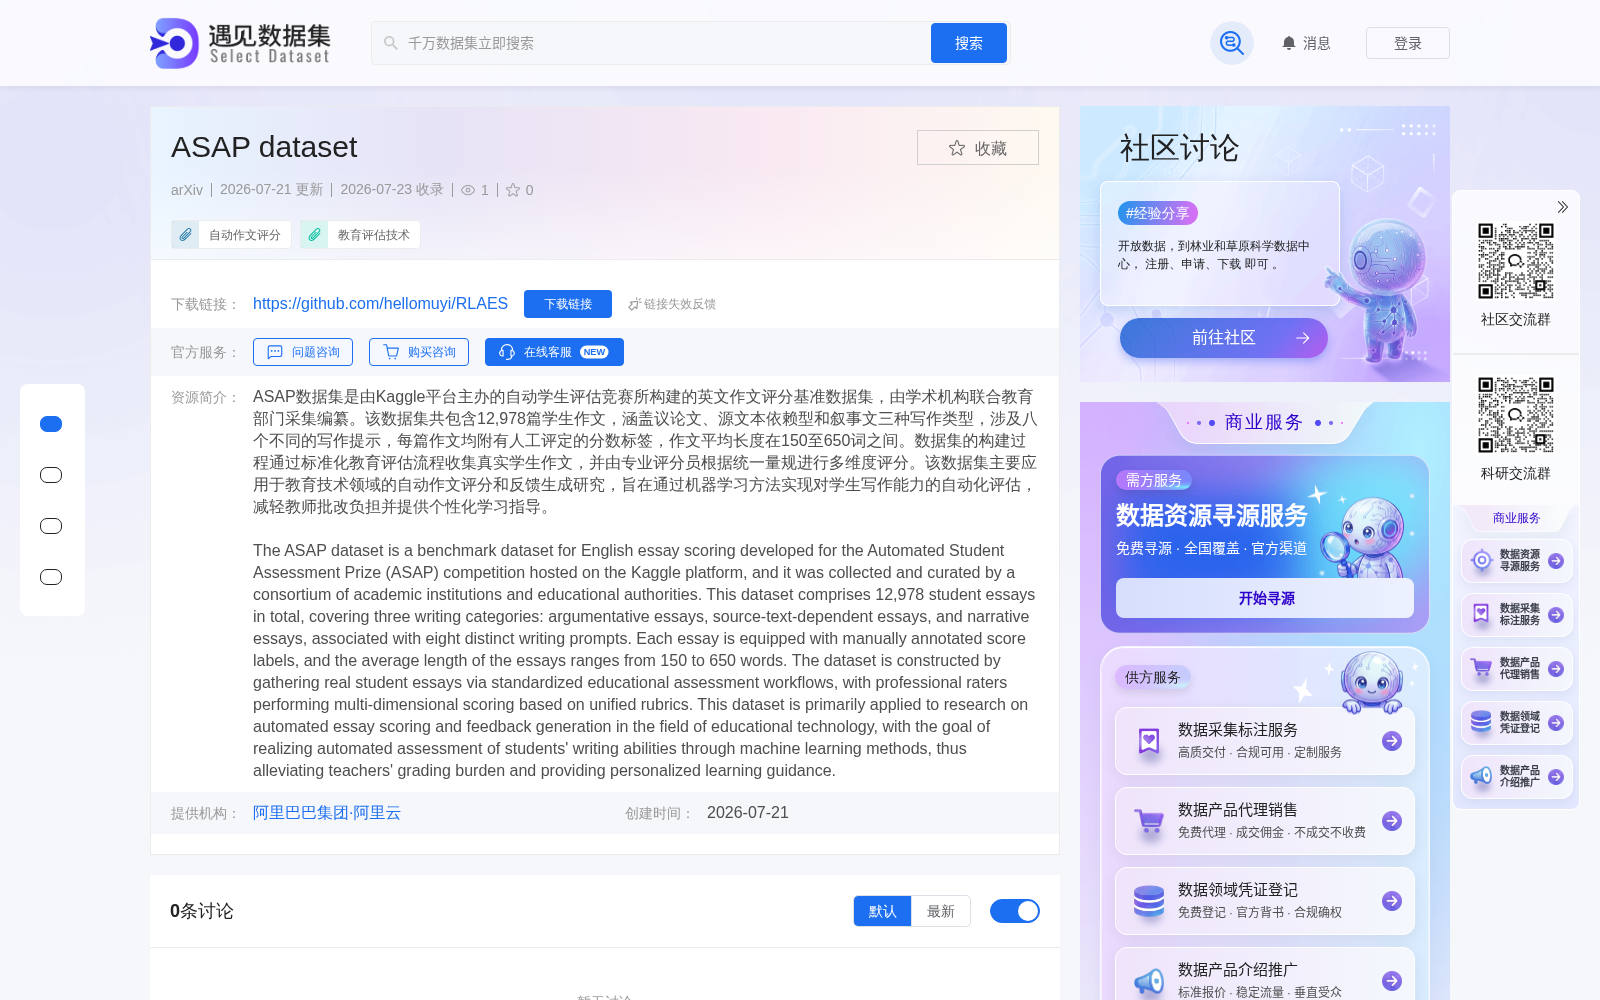The width and height of the screenshot is (1600, 1000).
Task: Collapse the floating sidebar with double chevron
Action: pyautogui.click(x=1562, y=207)
